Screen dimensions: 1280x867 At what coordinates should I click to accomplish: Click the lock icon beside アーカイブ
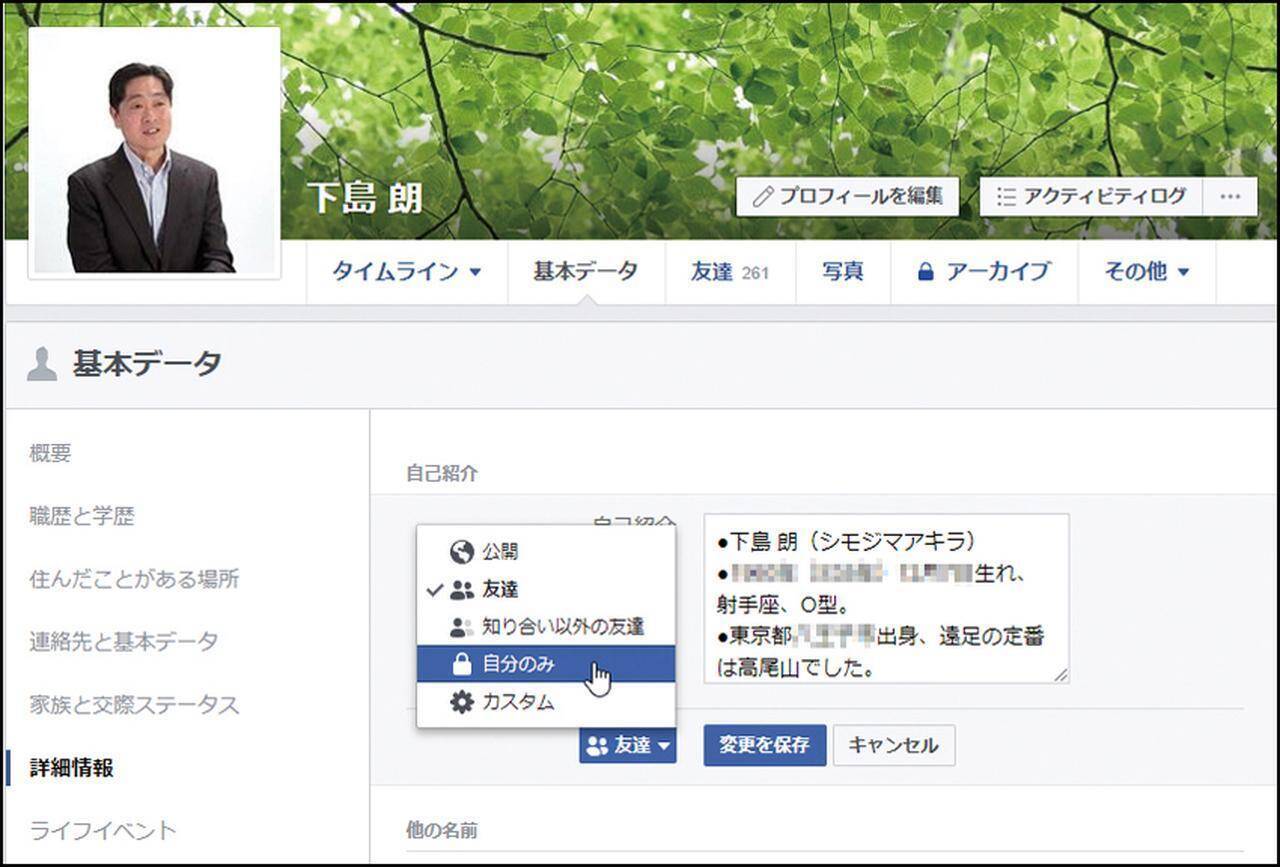(925, 272)
